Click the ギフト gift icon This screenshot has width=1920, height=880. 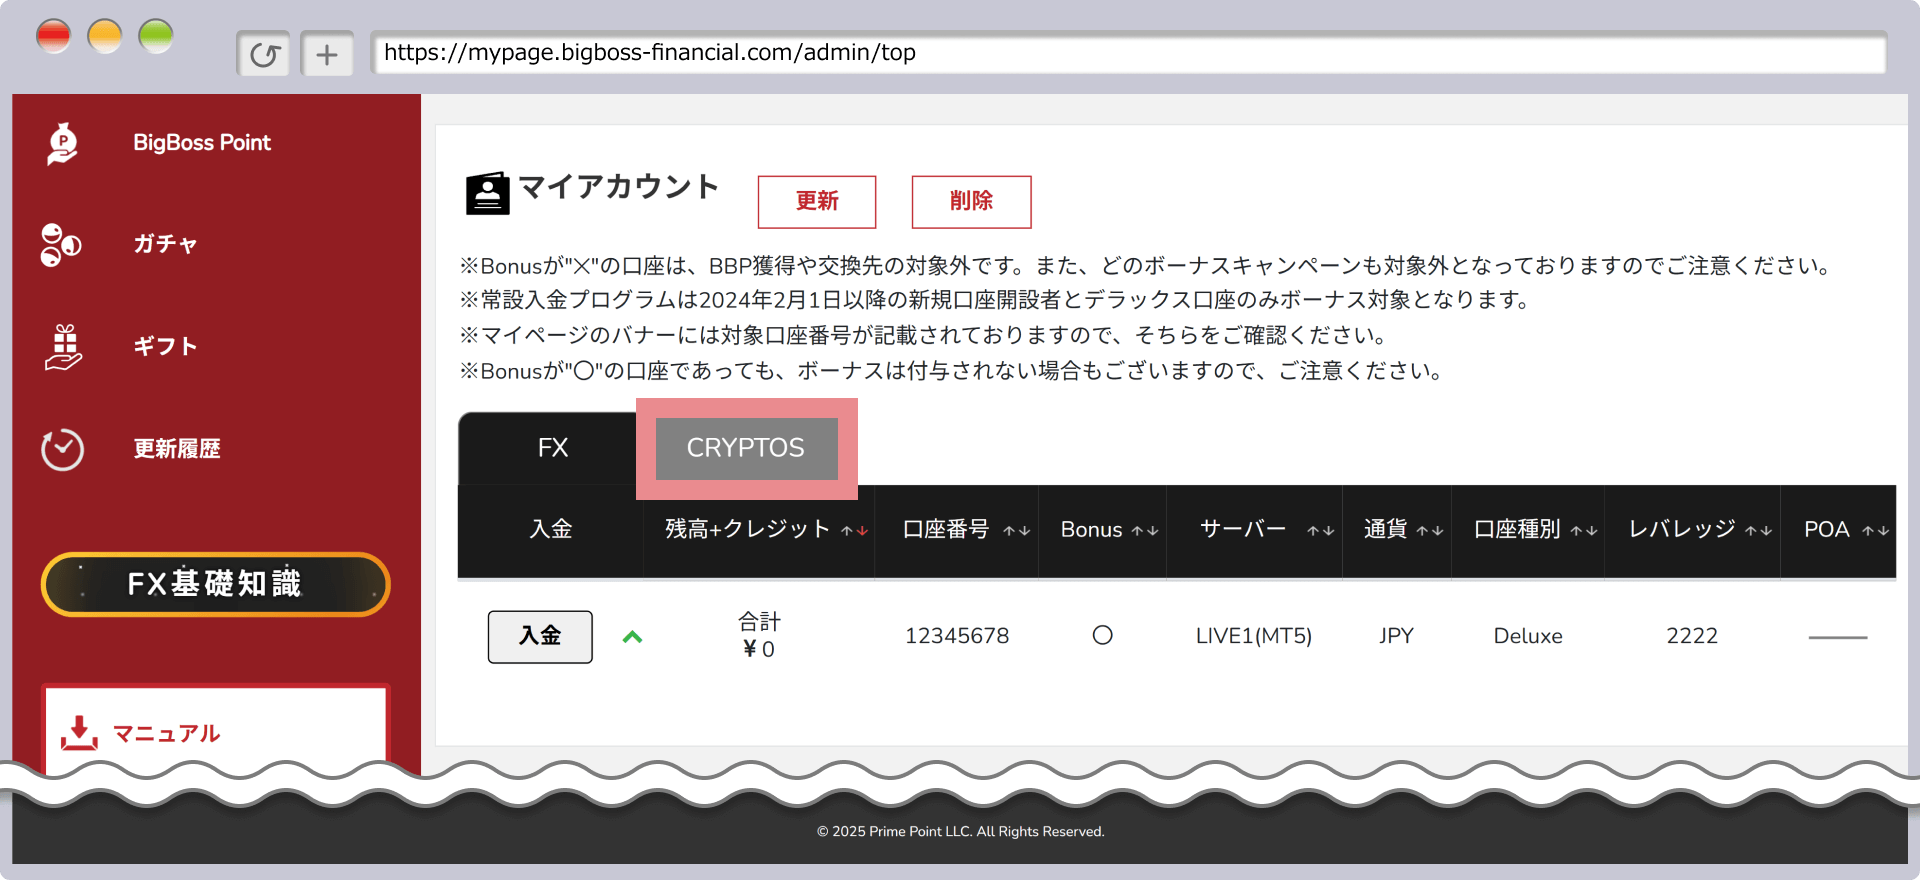point(63,347)
